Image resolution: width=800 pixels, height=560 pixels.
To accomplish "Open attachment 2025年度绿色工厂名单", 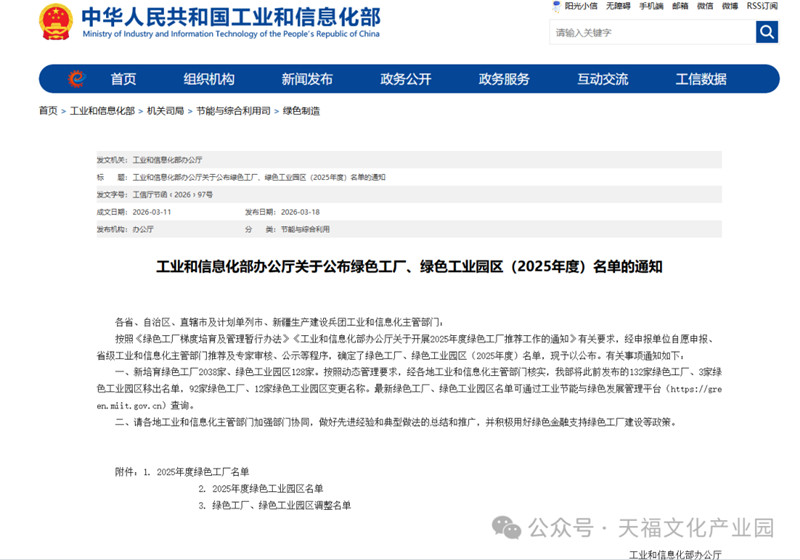I will pos(203,471).
